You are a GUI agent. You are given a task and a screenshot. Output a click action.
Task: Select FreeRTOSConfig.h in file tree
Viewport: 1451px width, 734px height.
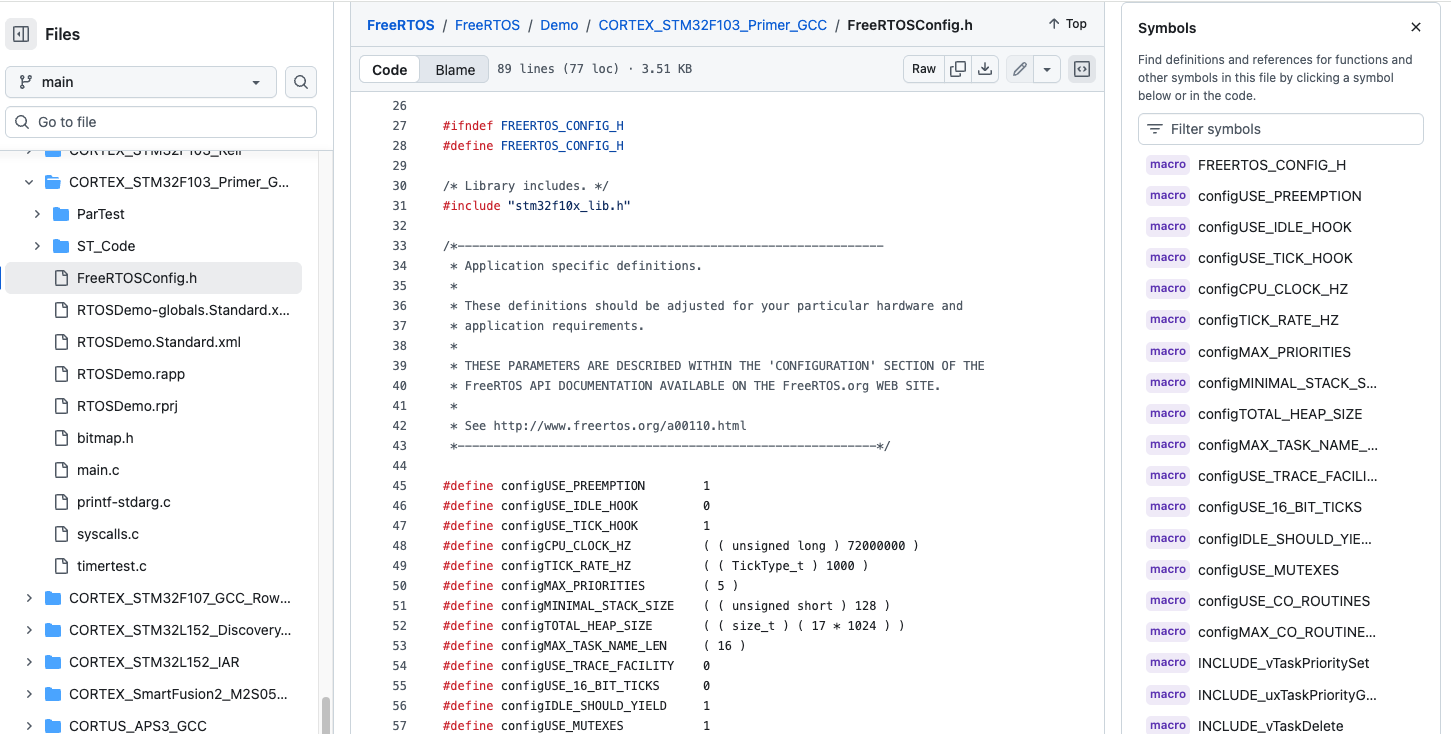tap(154, 278)
